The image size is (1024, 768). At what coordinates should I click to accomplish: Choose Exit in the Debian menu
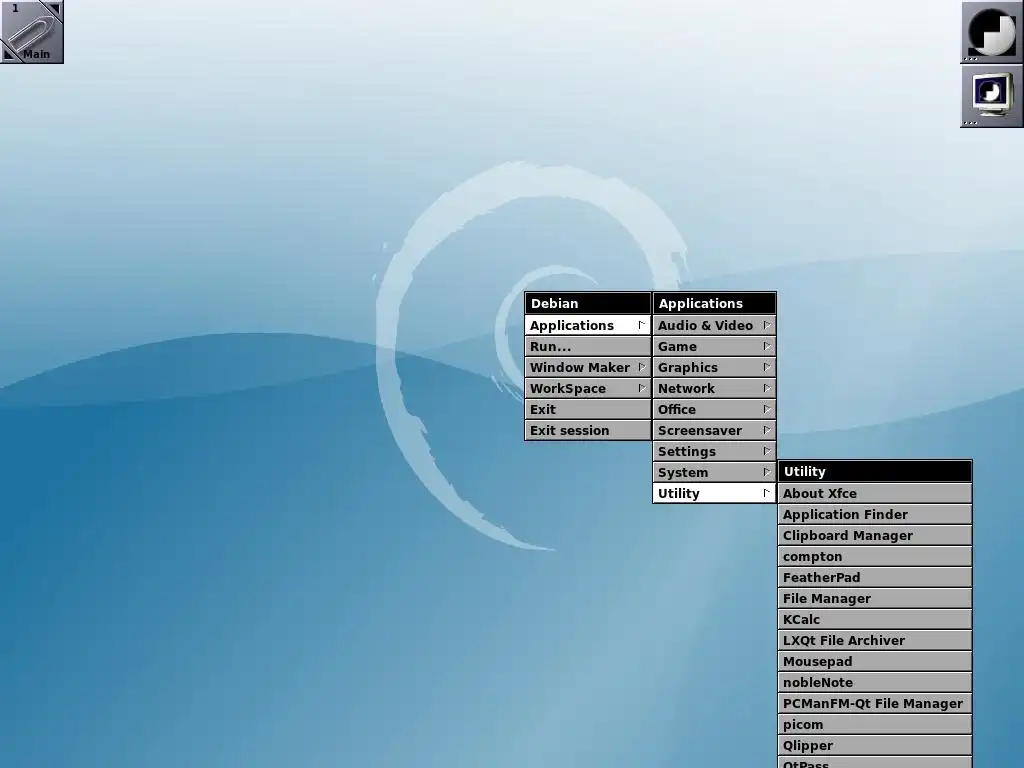[x=587, y=409]
